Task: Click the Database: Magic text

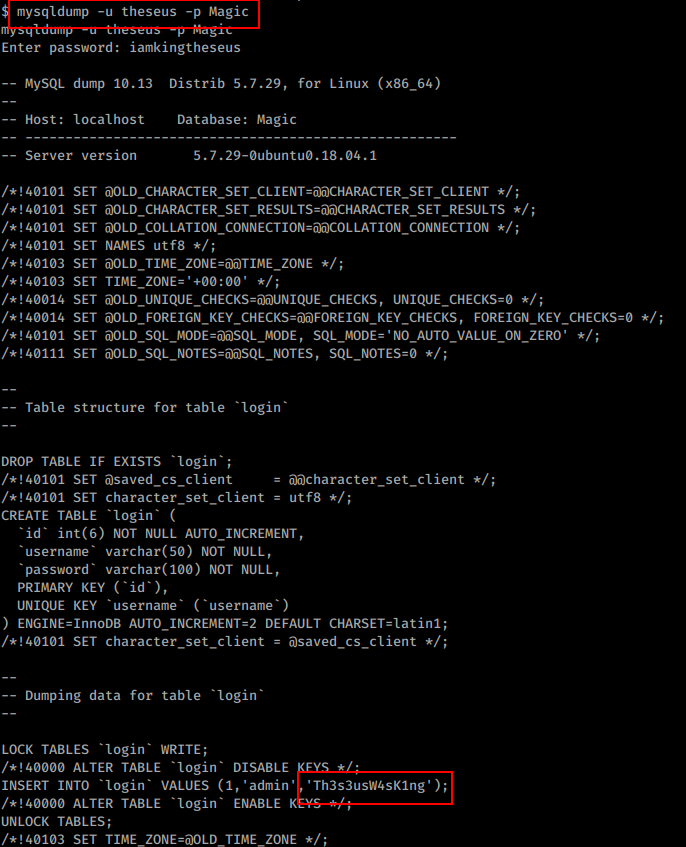Action: [x=237, y=119]
